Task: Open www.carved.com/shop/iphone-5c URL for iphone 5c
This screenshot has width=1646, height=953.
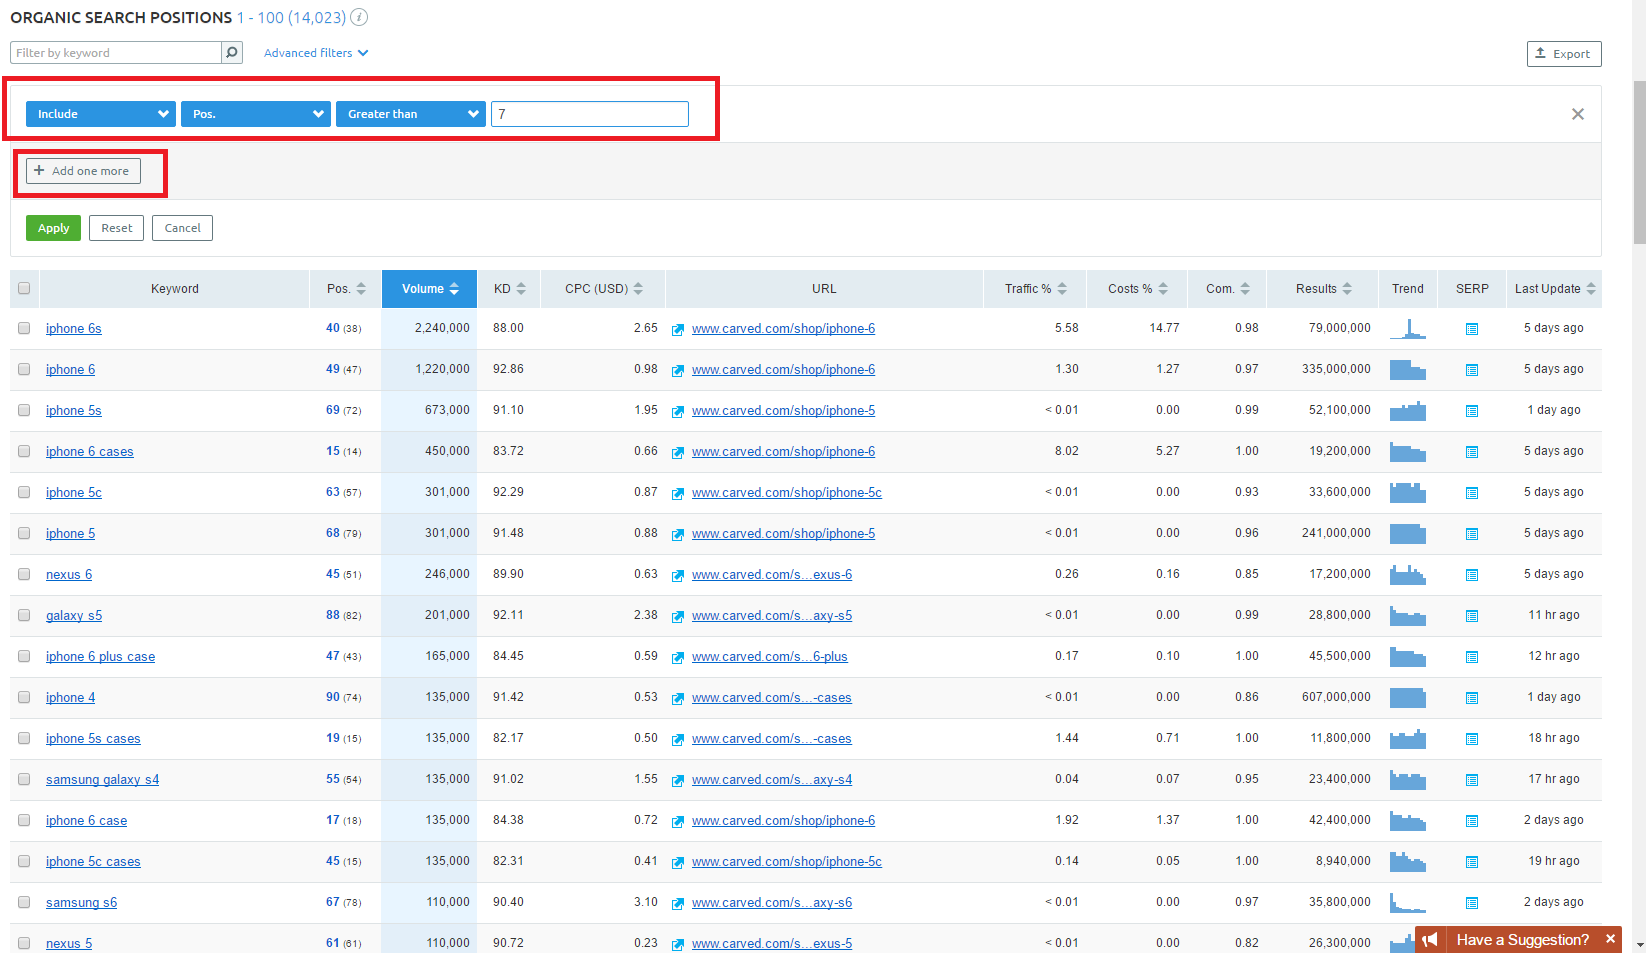Action: click(787, 493)
